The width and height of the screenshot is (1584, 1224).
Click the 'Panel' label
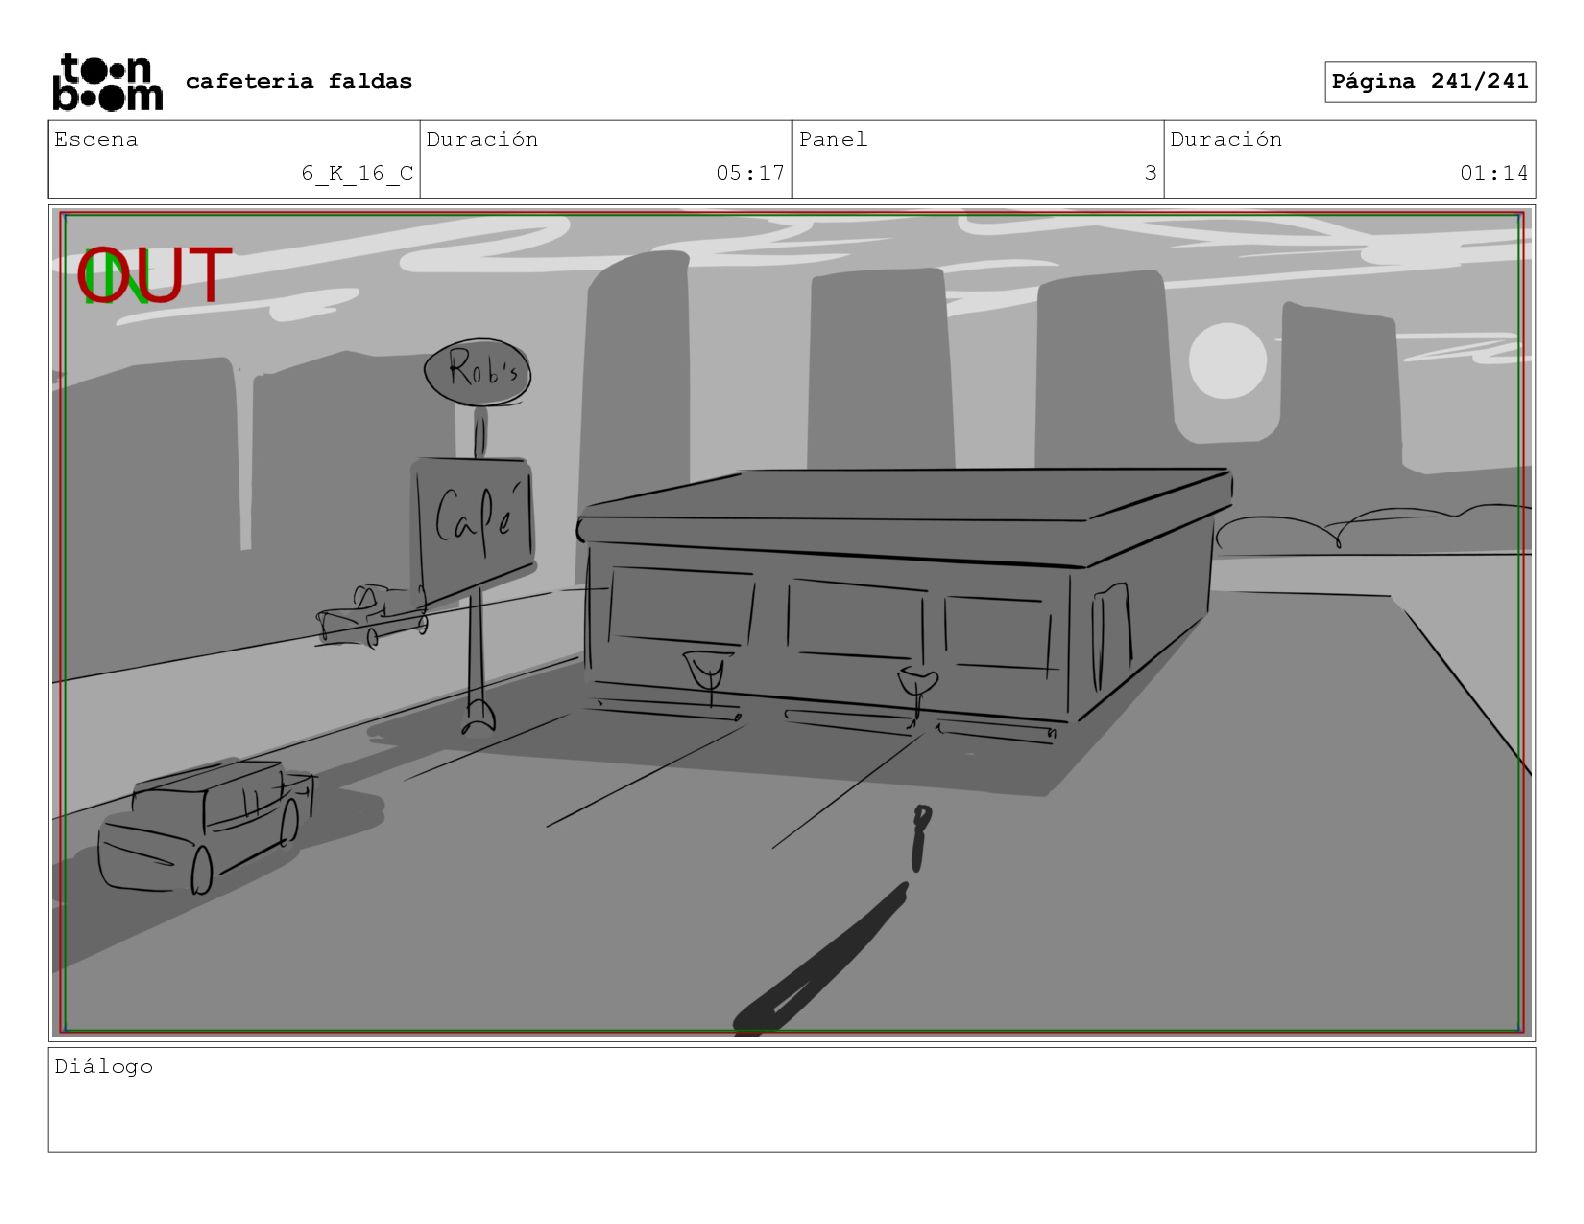(833, 139)
